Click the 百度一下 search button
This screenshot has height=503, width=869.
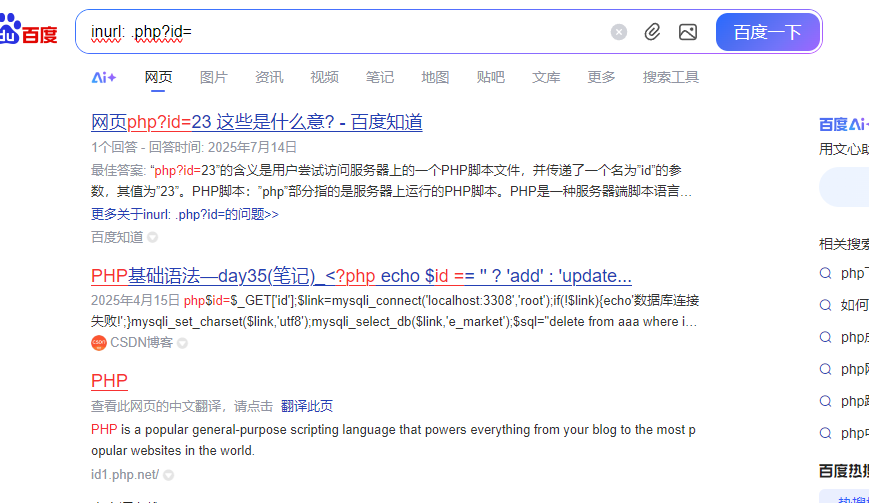(x=768, y=32)
